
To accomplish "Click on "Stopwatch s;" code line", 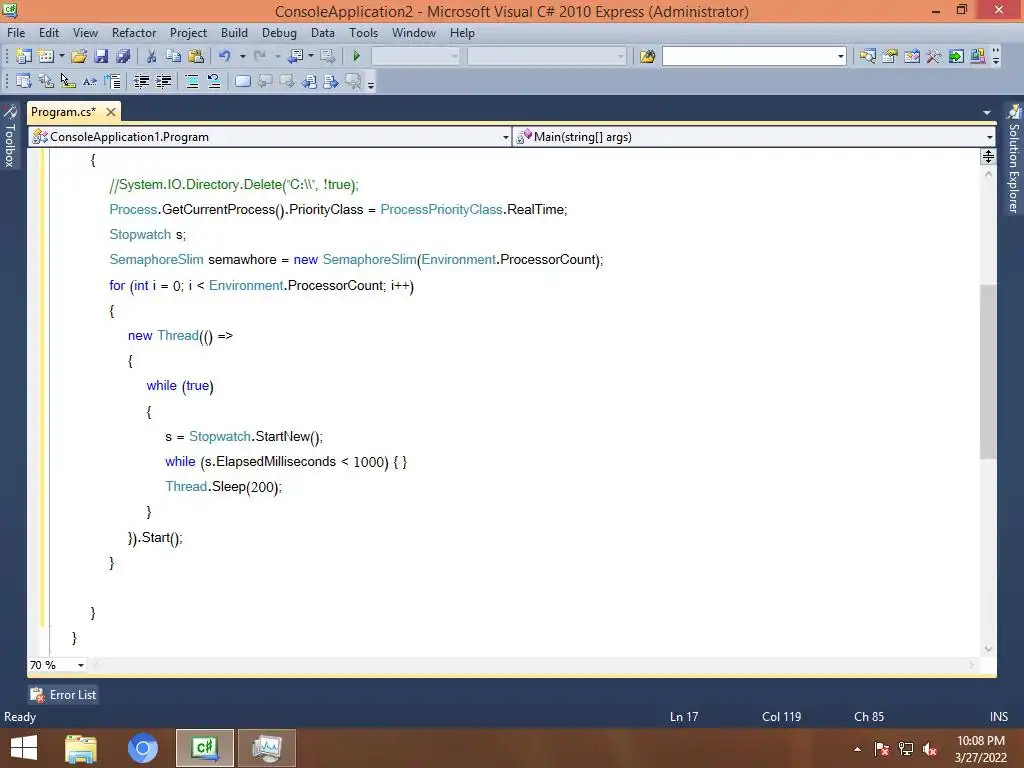I will pyautogui.click(x=148, y=234).
